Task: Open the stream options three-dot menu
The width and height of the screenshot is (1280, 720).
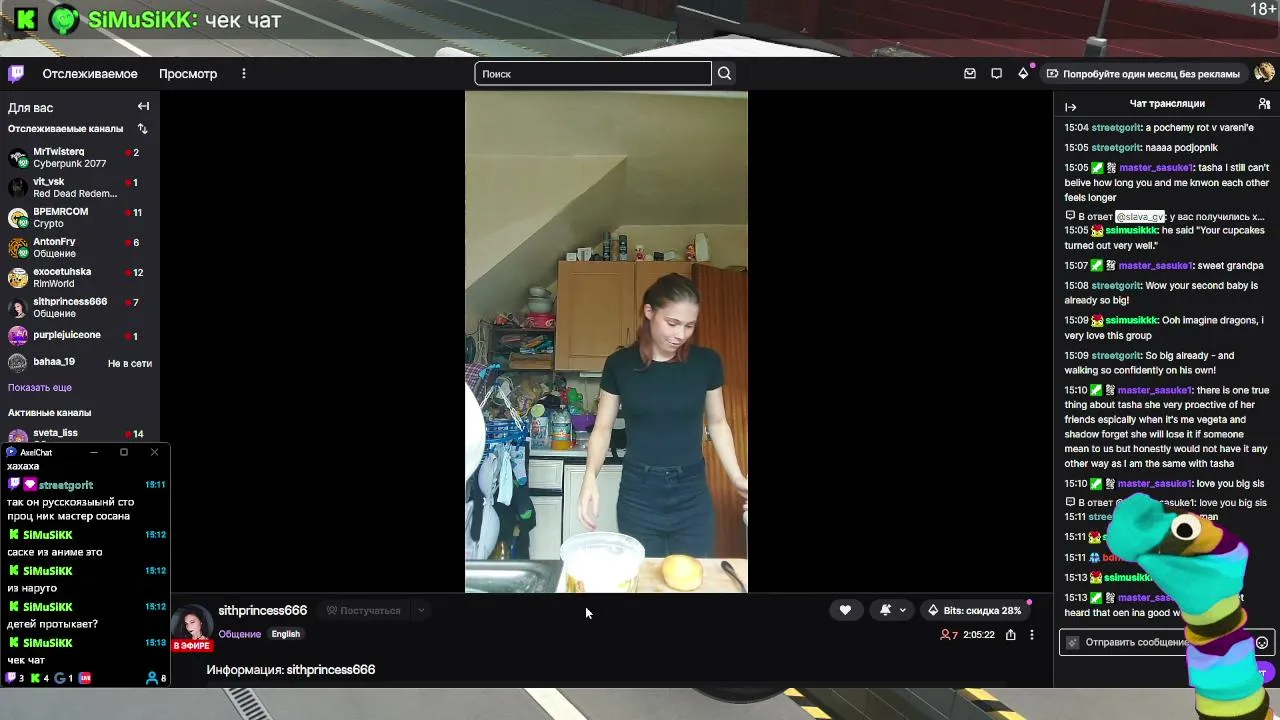Action: click(1032, 635)
